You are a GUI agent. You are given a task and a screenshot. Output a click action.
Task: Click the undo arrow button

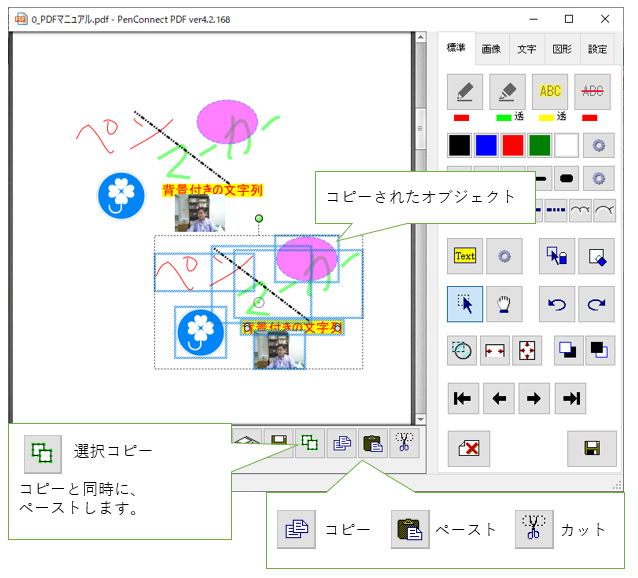557,302
